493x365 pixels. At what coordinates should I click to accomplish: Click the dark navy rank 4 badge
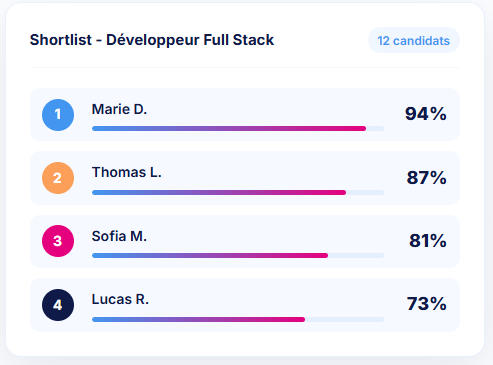click(x=58, y=305)
